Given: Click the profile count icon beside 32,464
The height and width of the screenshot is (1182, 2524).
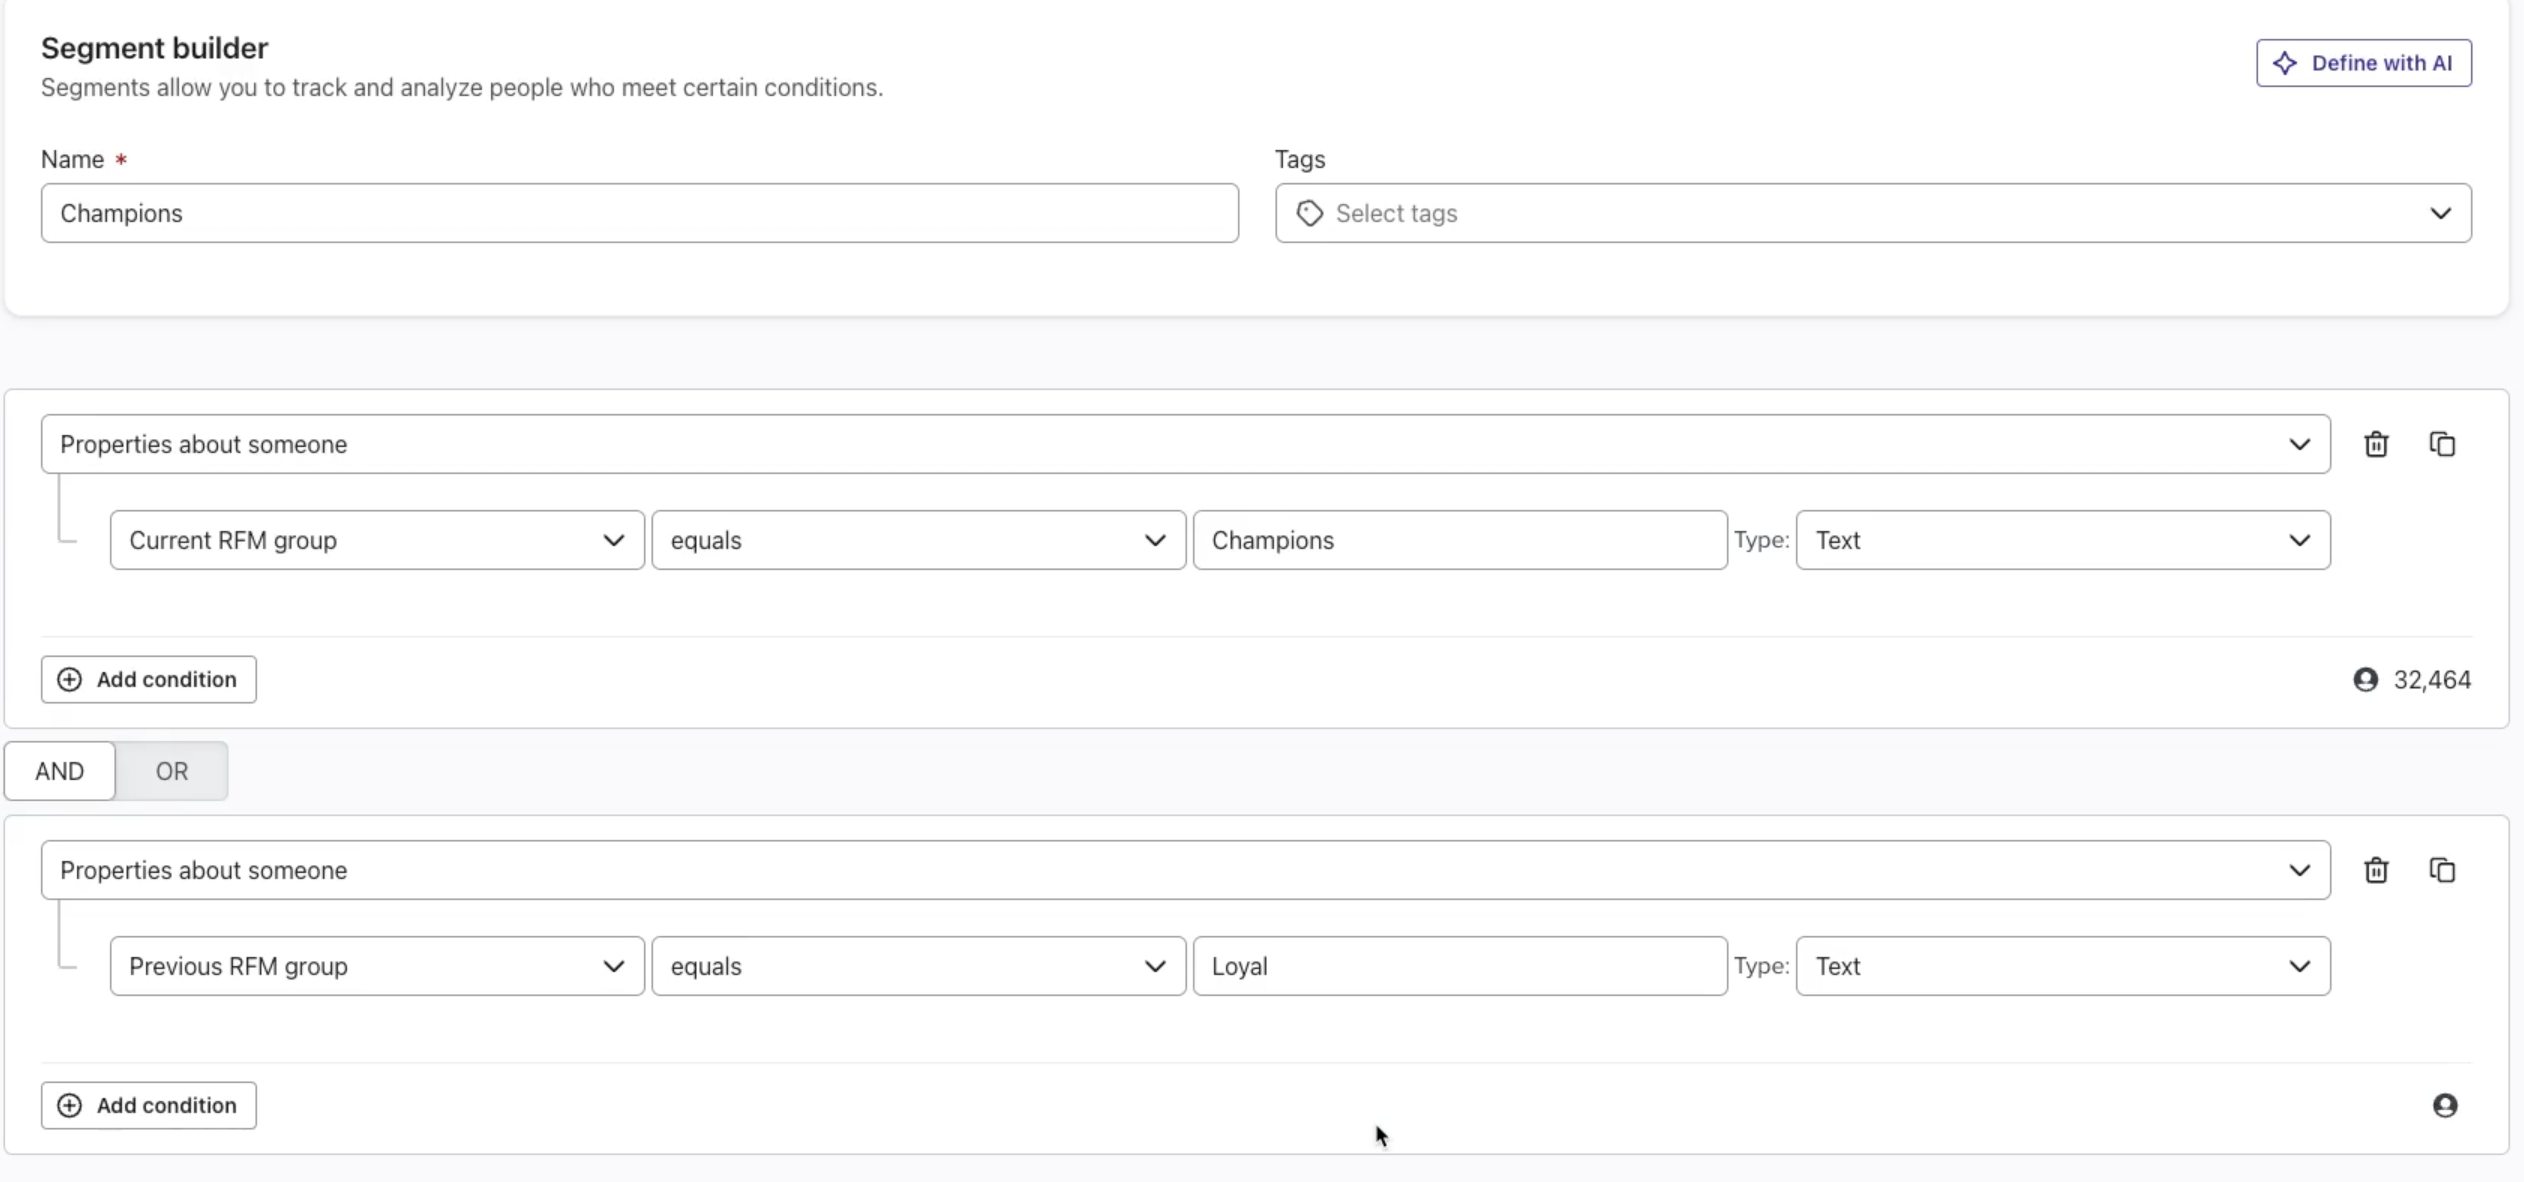Looking at the screenshot, I should click(2365, 680).
